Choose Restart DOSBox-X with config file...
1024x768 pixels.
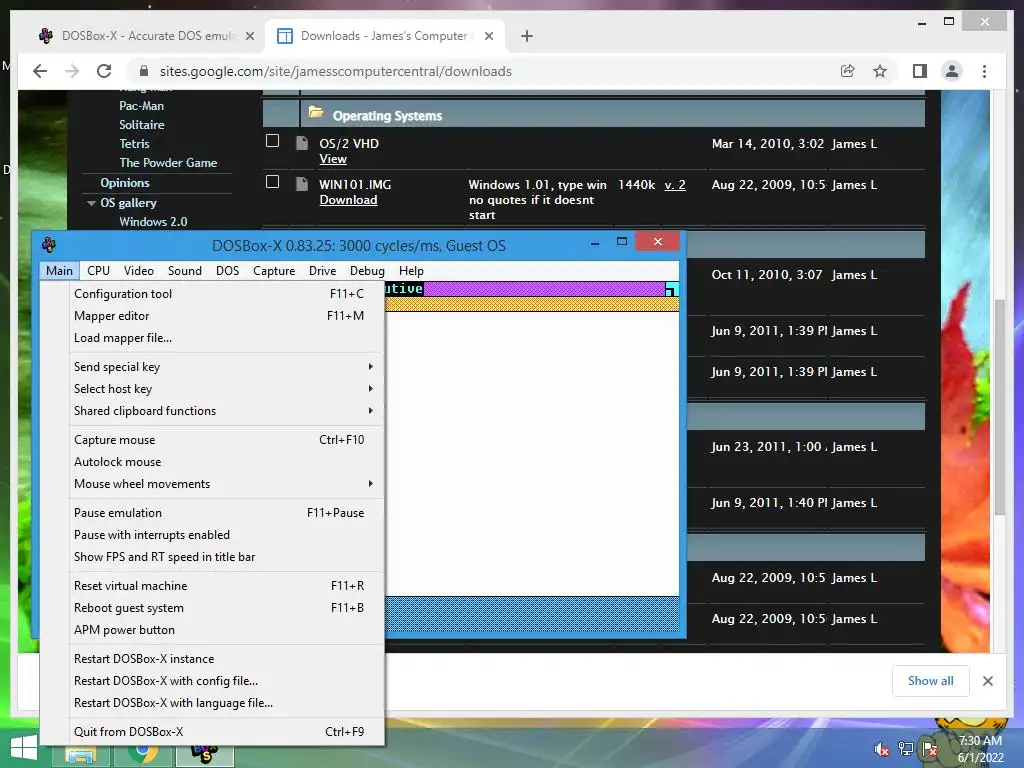[x=227, y=681]
